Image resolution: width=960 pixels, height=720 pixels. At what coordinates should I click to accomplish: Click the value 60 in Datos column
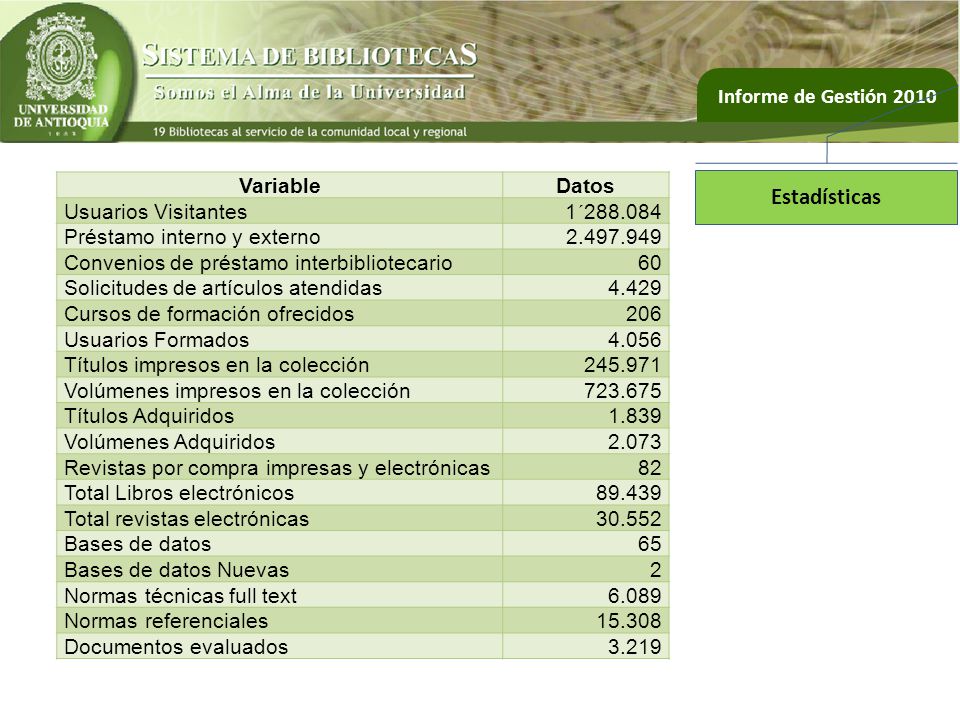point(649,263)
